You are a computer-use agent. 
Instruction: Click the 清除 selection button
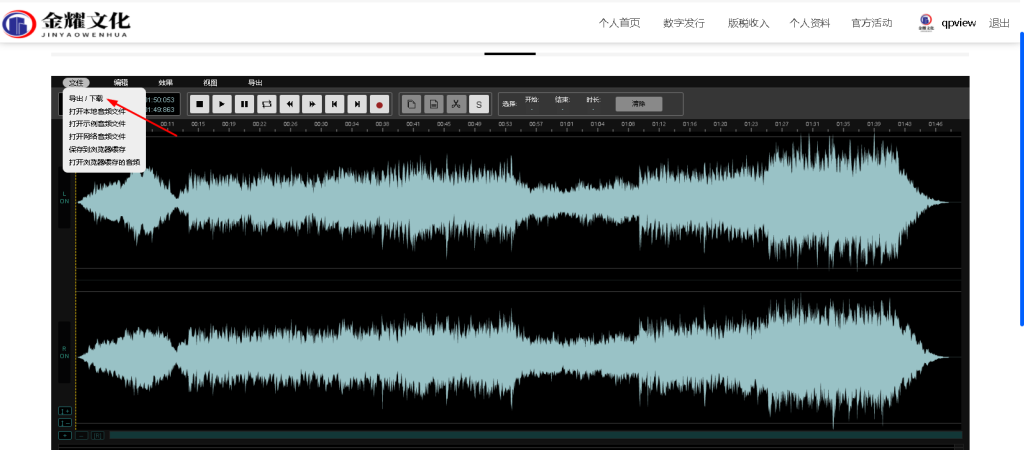pos(638,104)
